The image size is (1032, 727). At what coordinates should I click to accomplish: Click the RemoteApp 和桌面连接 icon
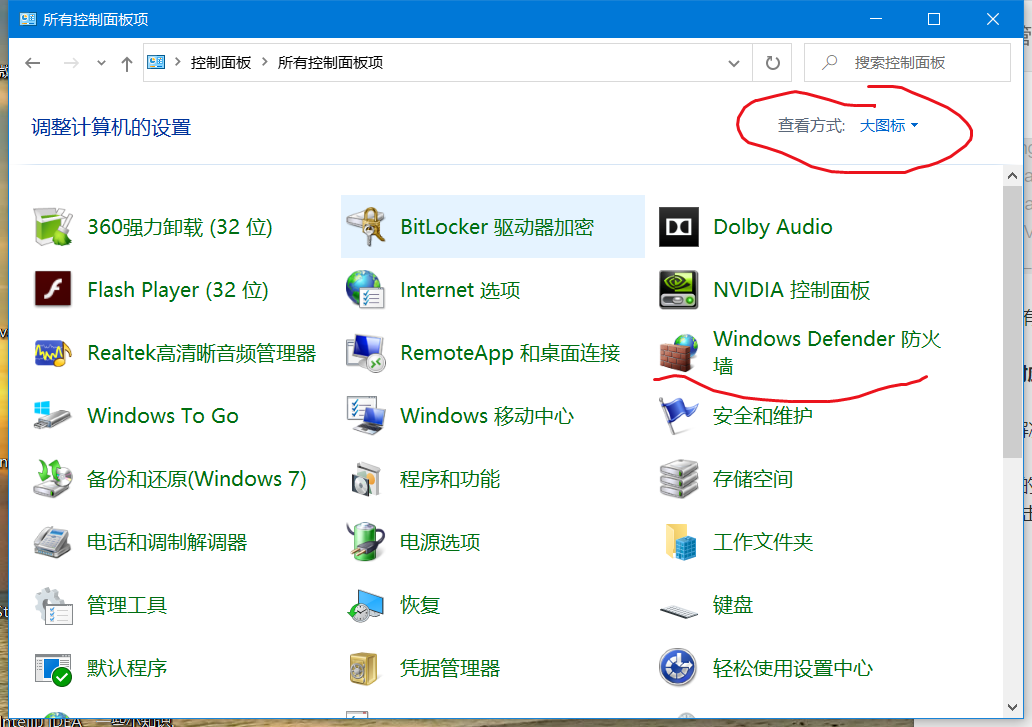[x=366, y=353]
